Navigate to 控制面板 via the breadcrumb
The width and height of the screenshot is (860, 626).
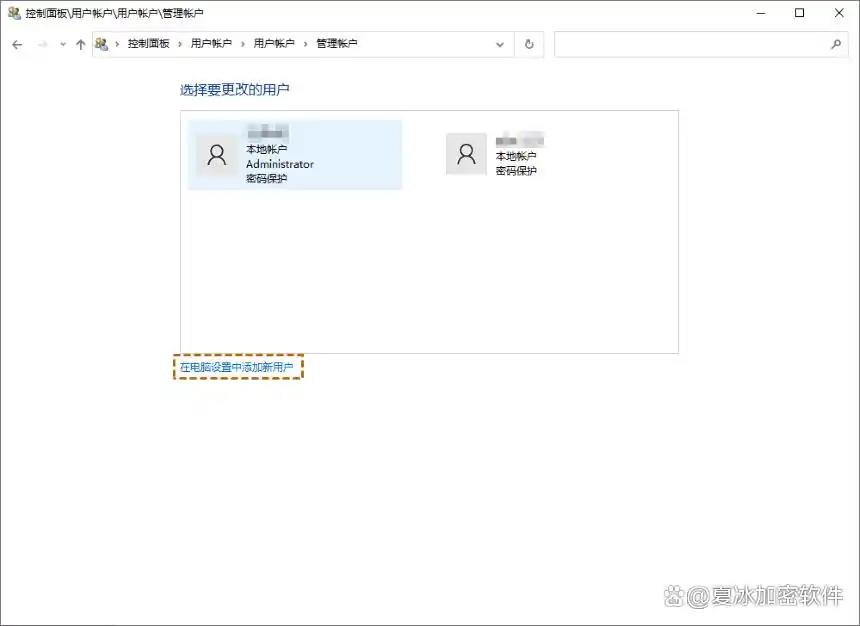pos(150,43)
